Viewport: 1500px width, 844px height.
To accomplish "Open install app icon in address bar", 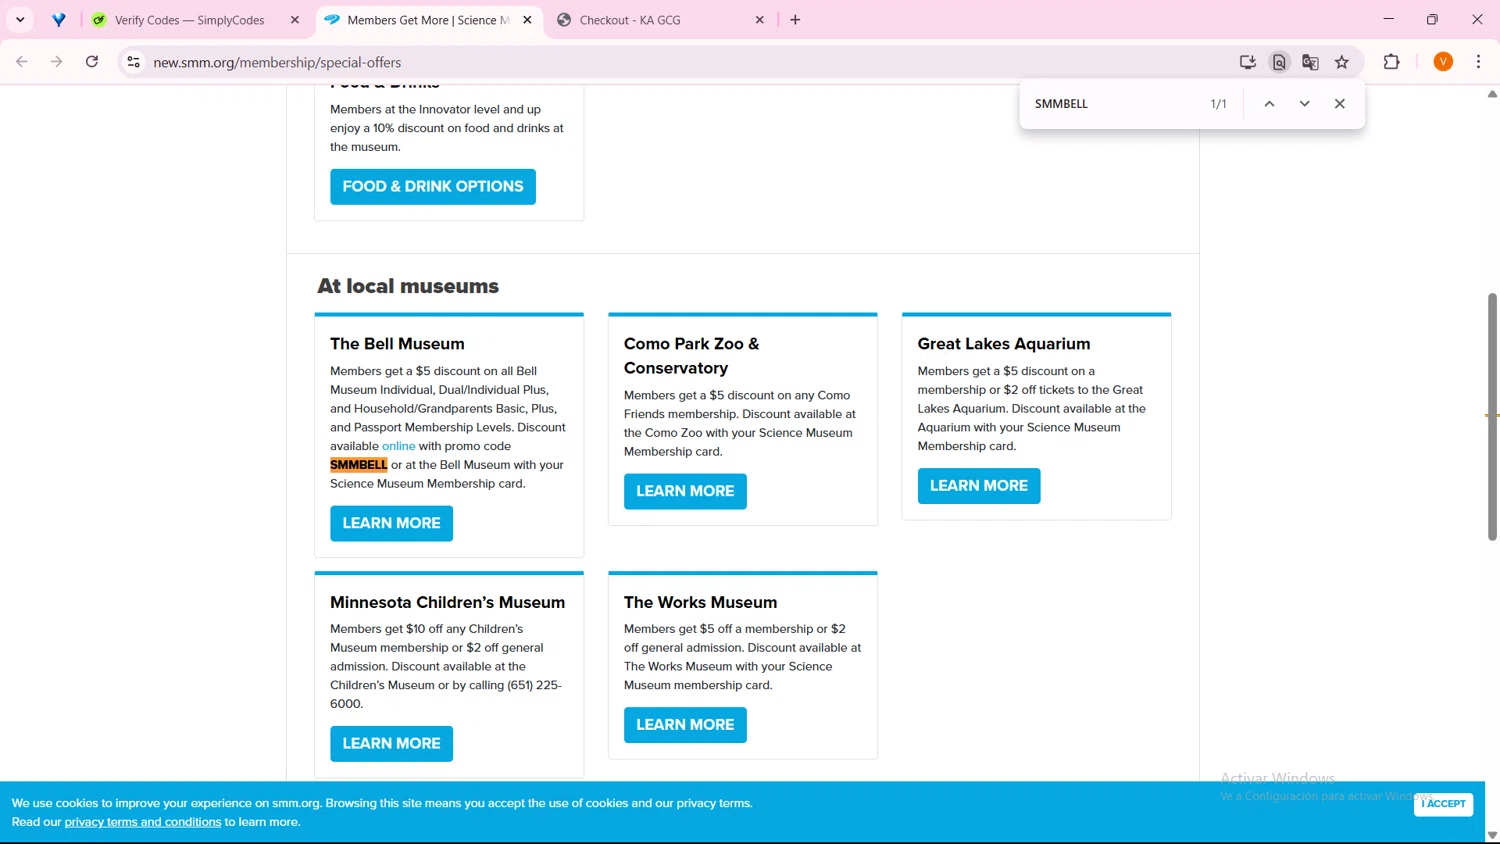I will click(x=1248, y=62).
